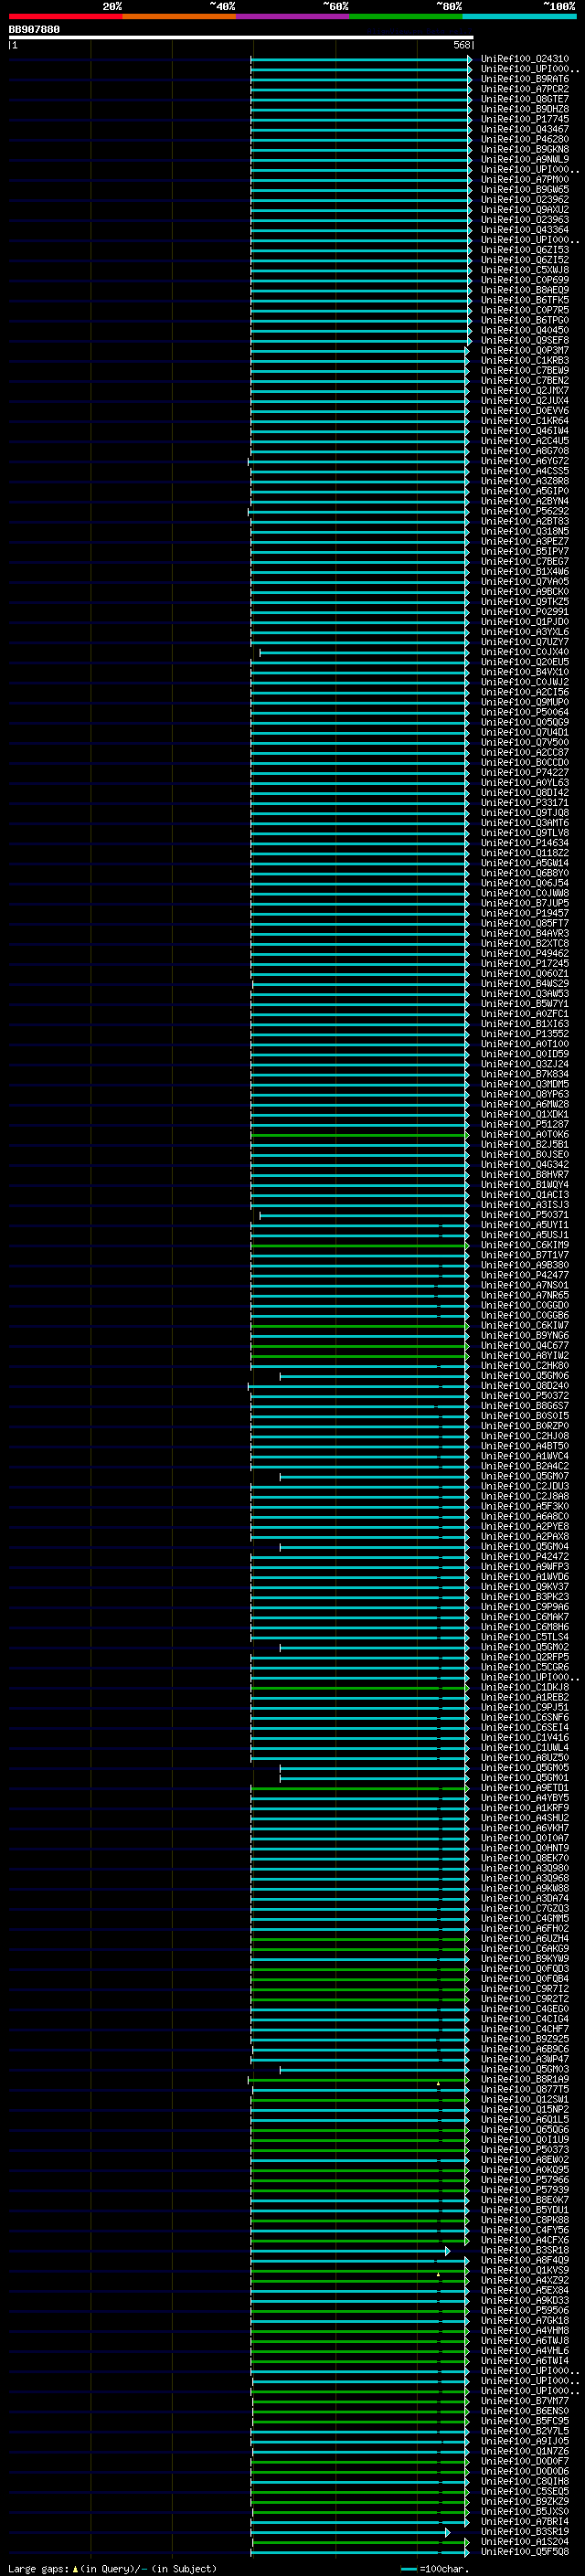Click hit label UniRef100_Q40450

pos(525,330)
